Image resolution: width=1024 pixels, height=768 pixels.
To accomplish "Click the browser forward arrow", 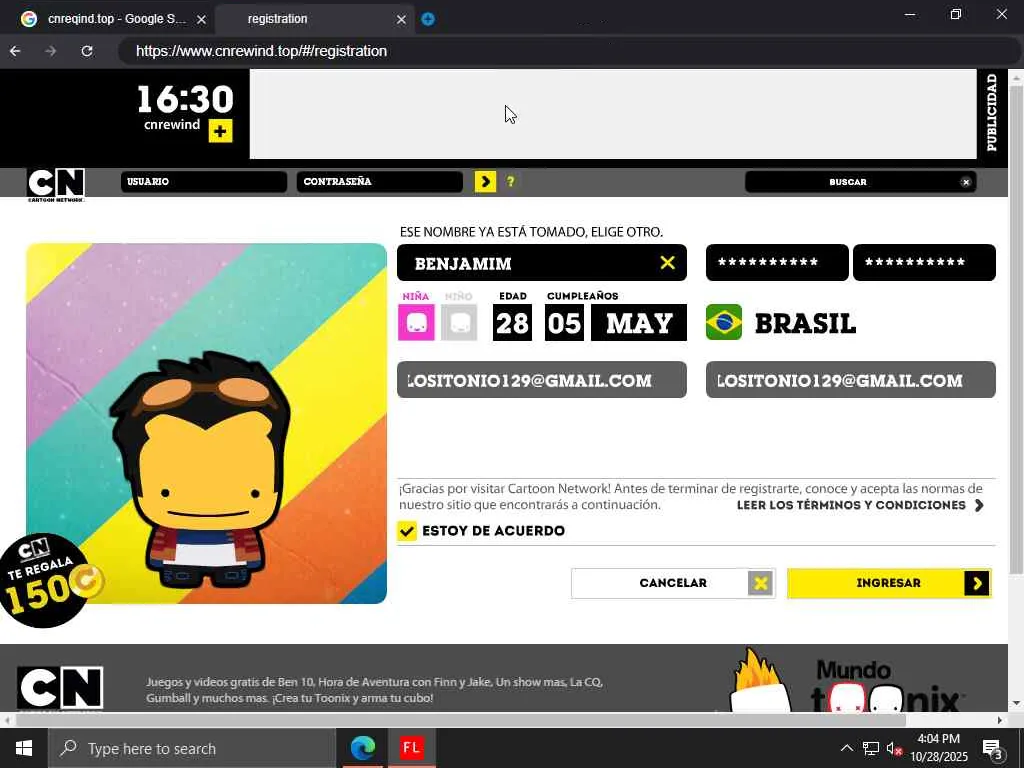I will coord(50,51).
